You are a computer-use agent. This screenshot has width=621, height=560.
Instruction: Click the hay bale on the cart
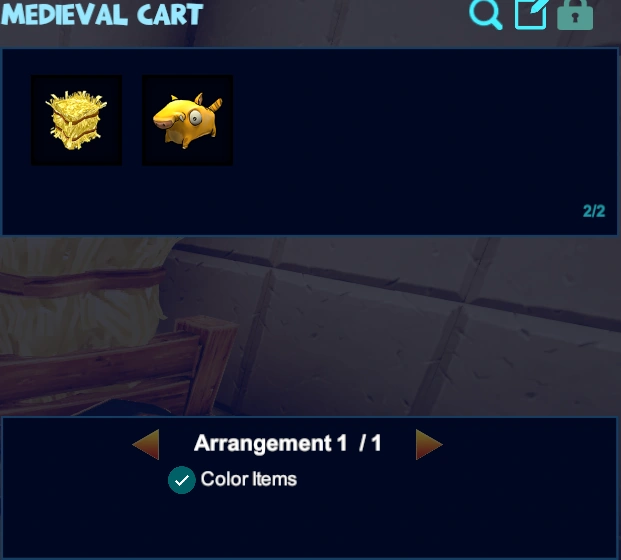pos(79,295)
